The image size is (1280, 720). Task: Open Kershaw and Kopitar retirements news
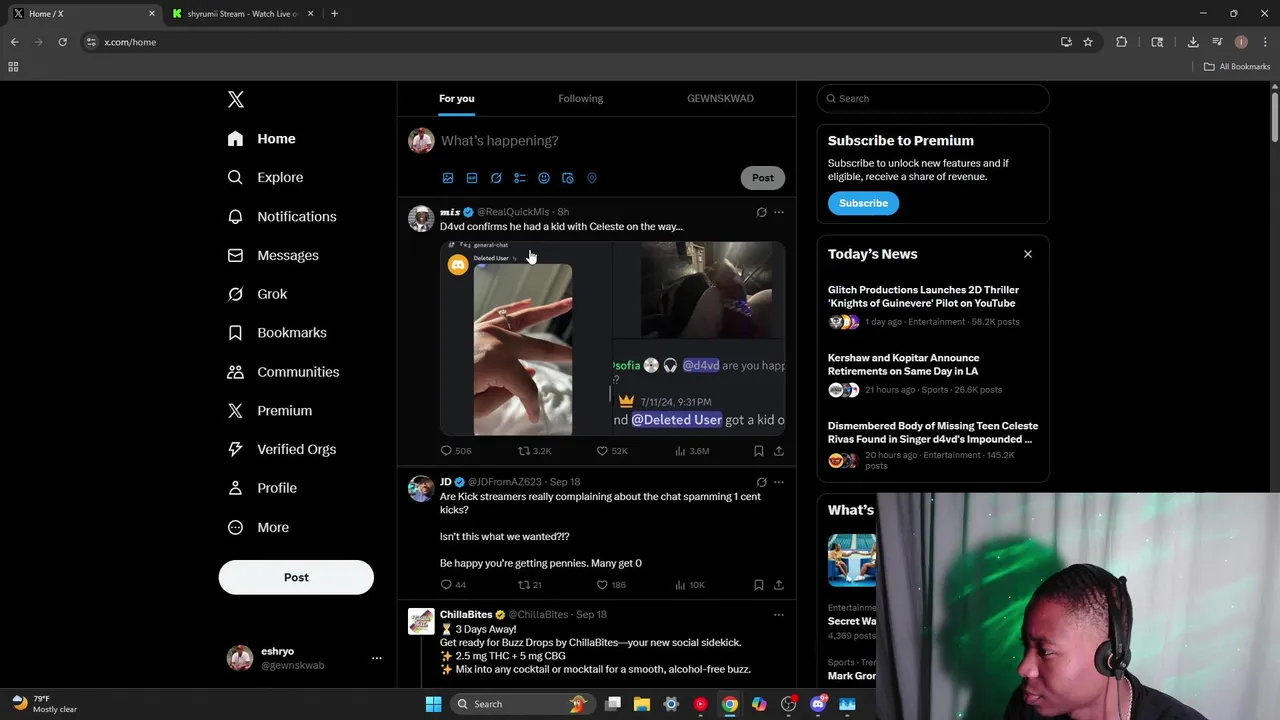[x=933, y=375]
